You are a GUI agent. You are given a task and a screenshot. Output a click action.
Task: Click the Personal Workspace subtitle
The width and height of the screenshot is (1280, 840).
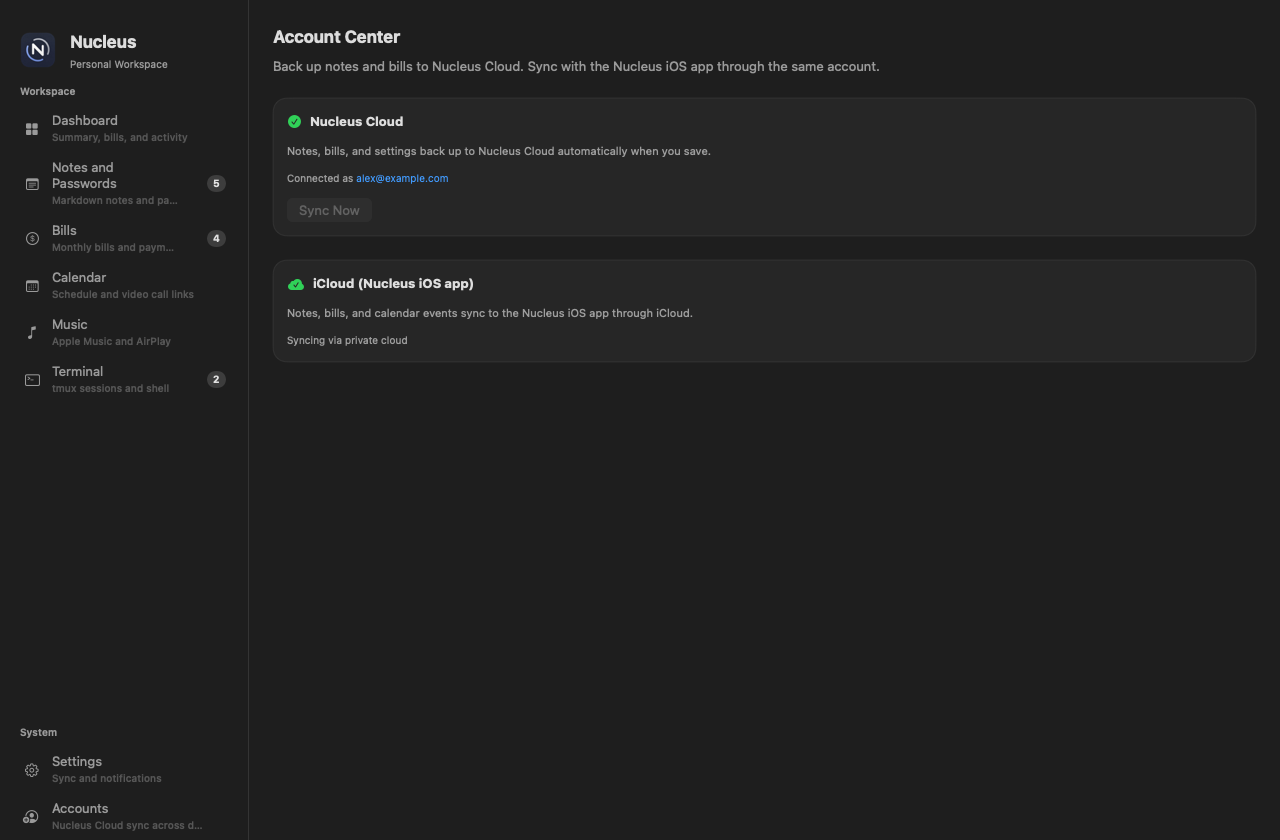click(x=119, y=64)
